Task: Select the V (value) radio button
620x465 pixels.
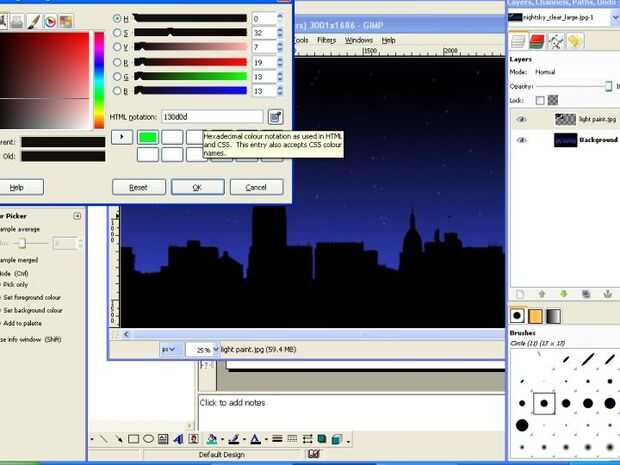Action: point(117,47)
